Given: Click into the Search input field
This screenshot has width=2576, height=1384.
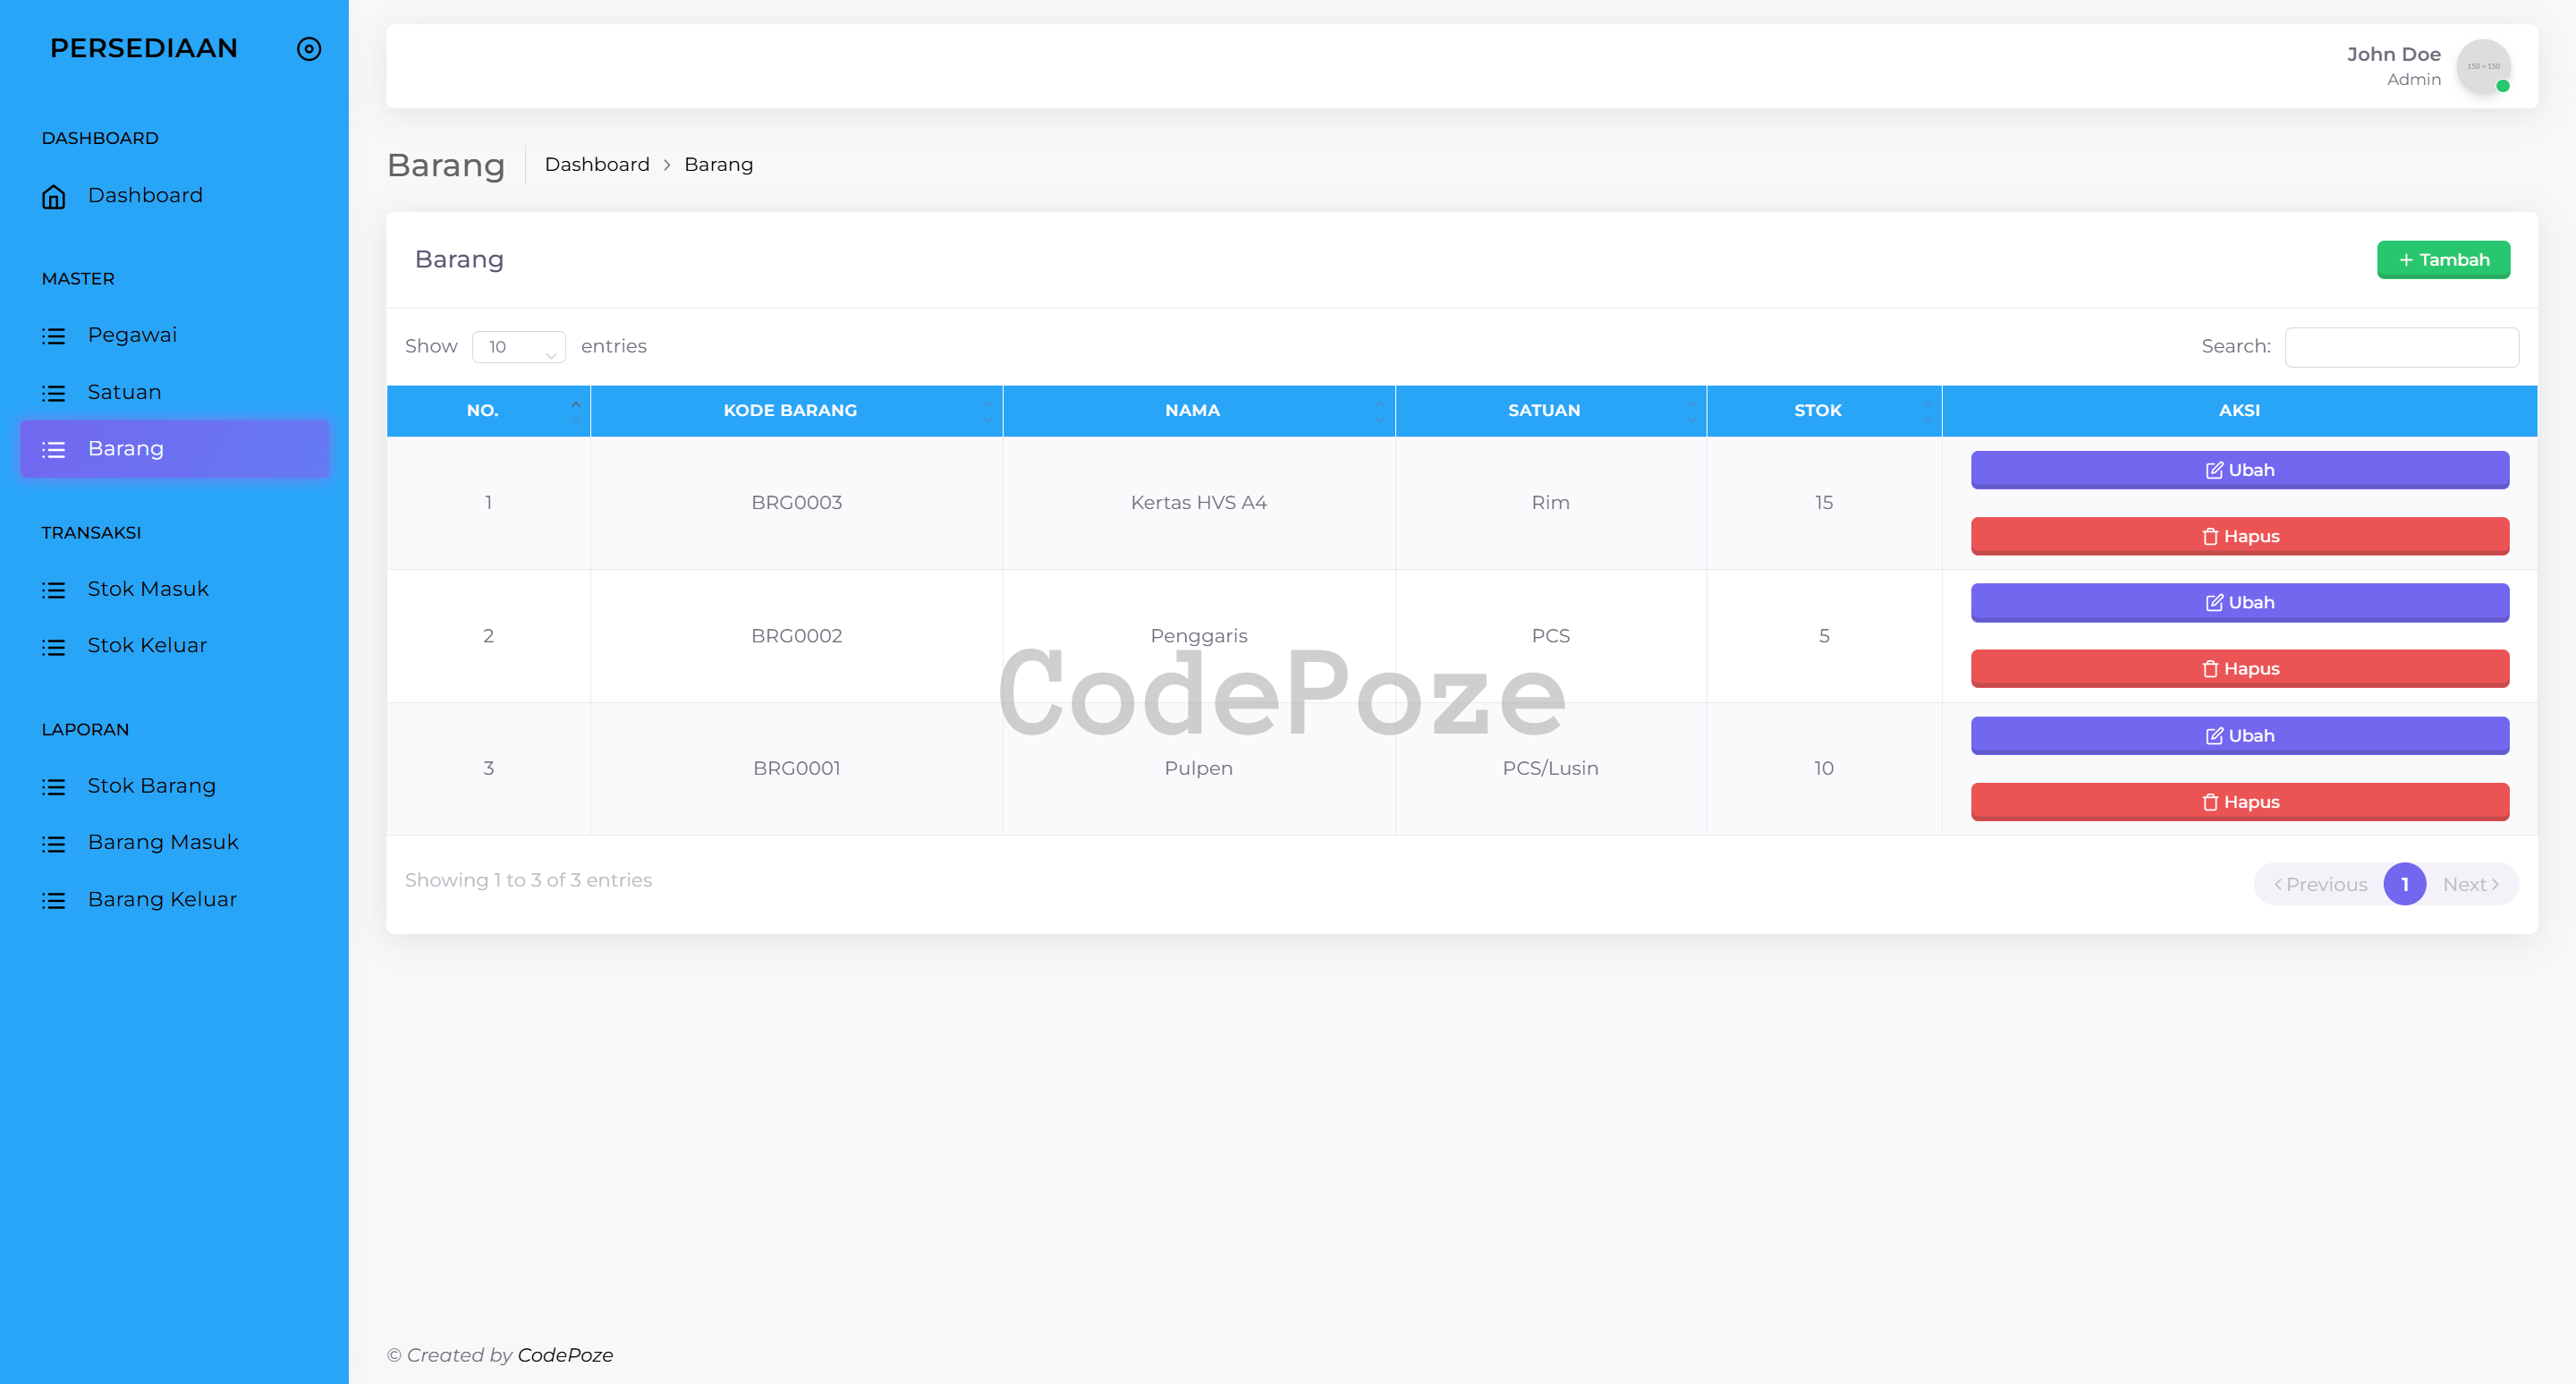Looking at the screenshot, I should point(2401,347).
